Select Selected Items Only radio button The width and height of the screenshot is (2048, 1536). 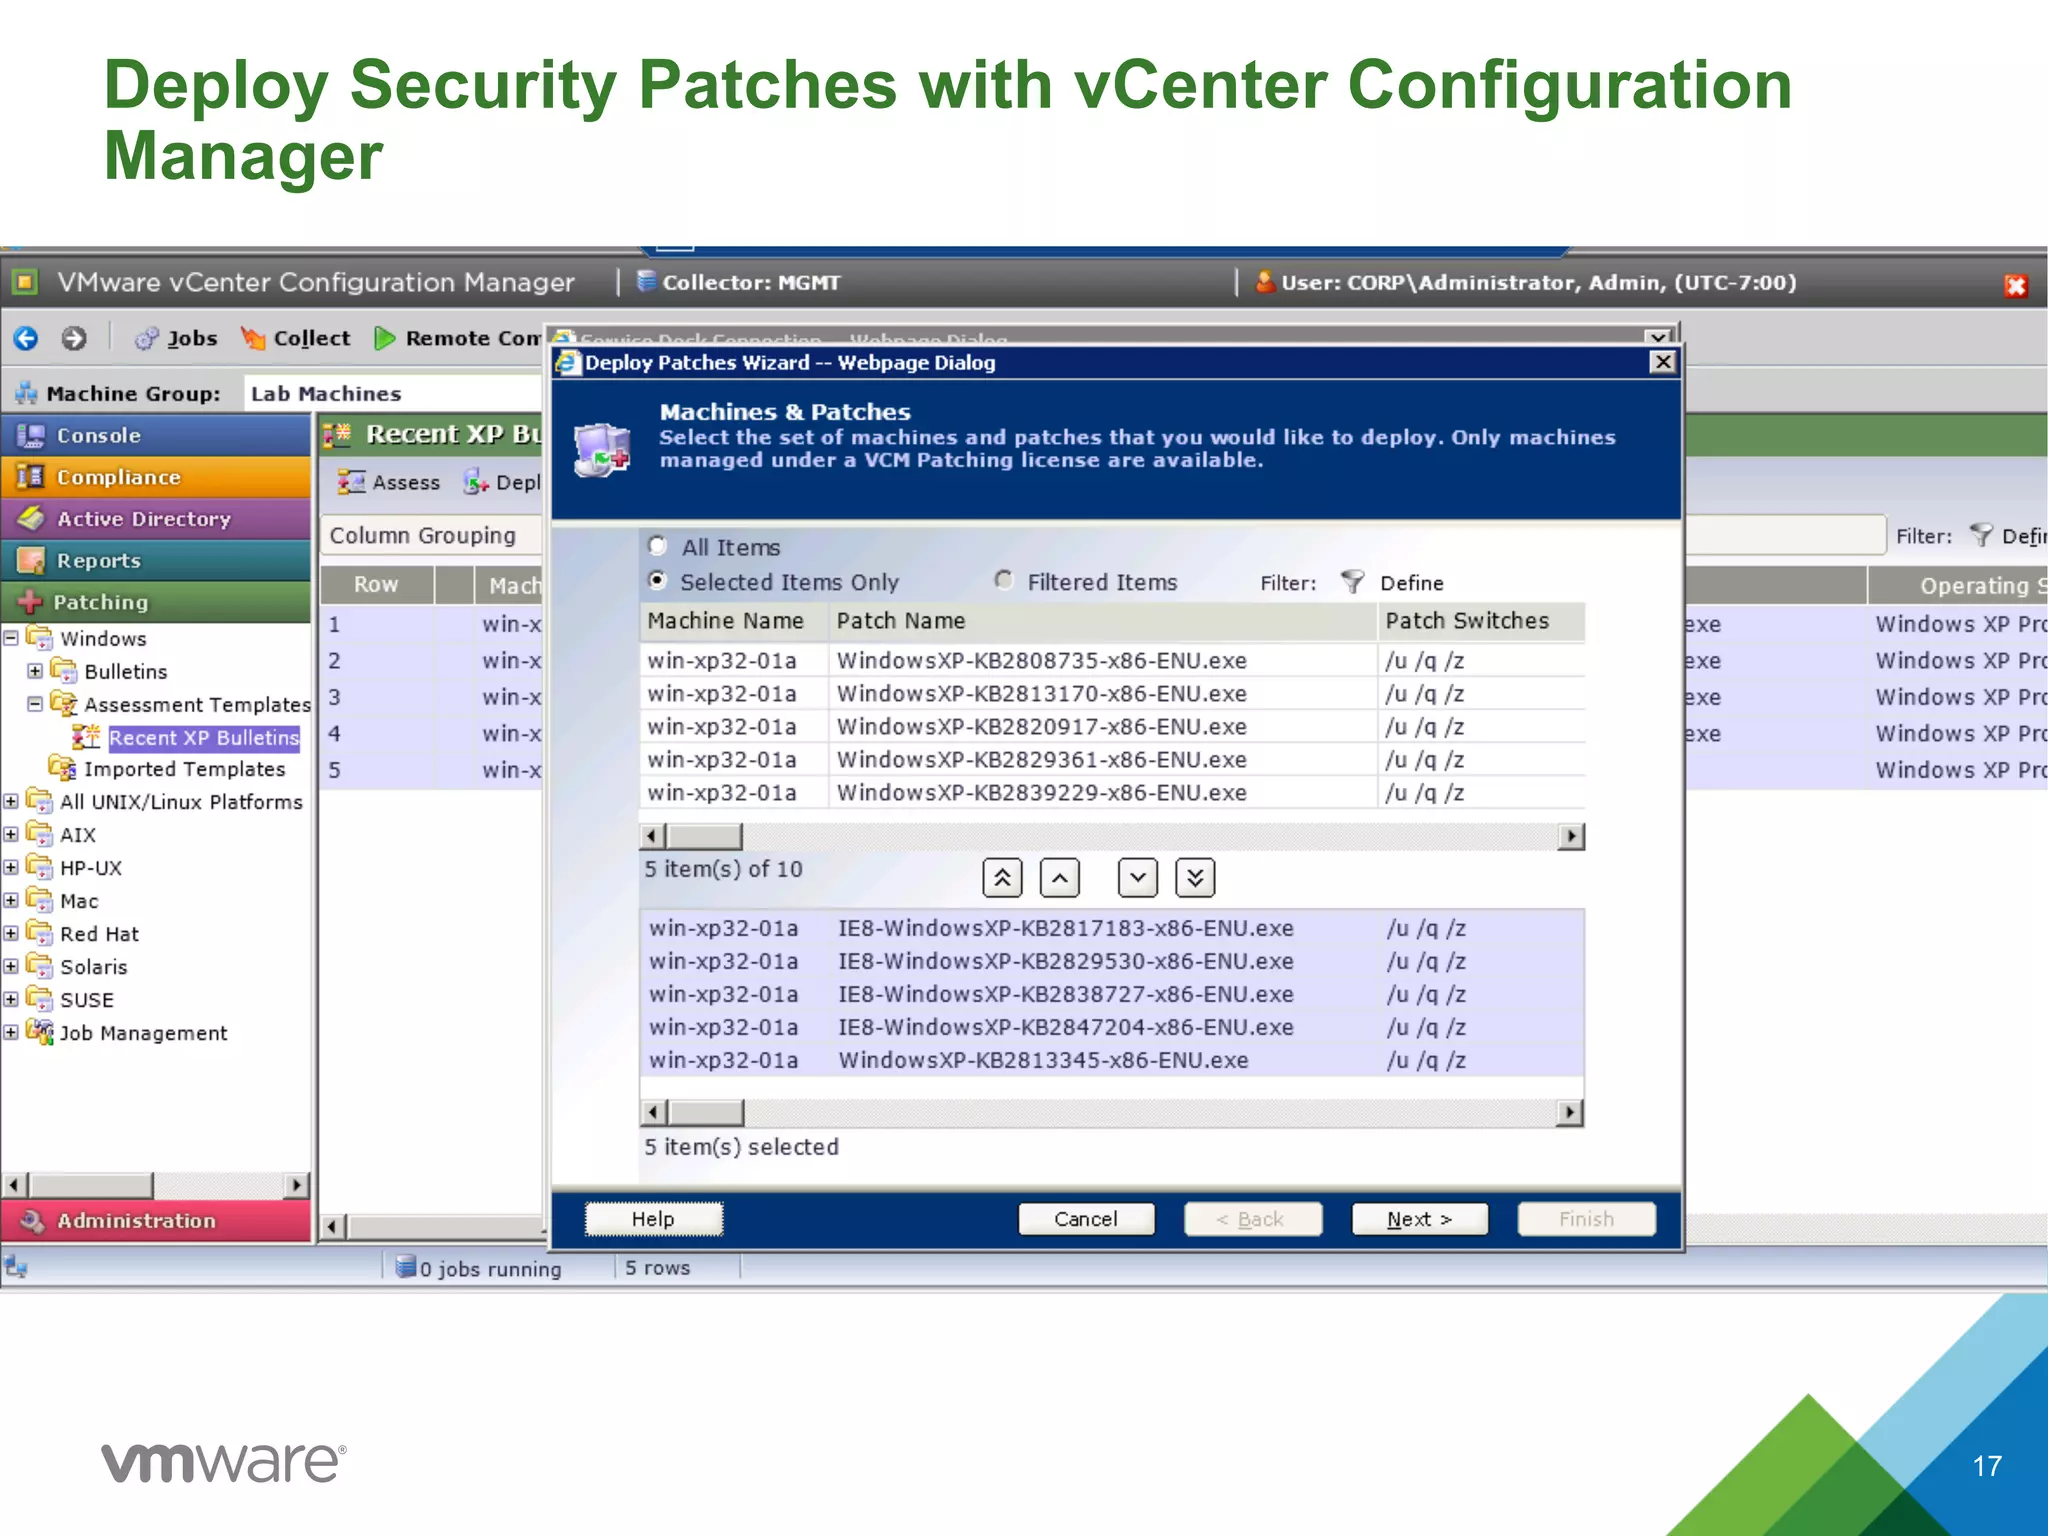[657, 580]
